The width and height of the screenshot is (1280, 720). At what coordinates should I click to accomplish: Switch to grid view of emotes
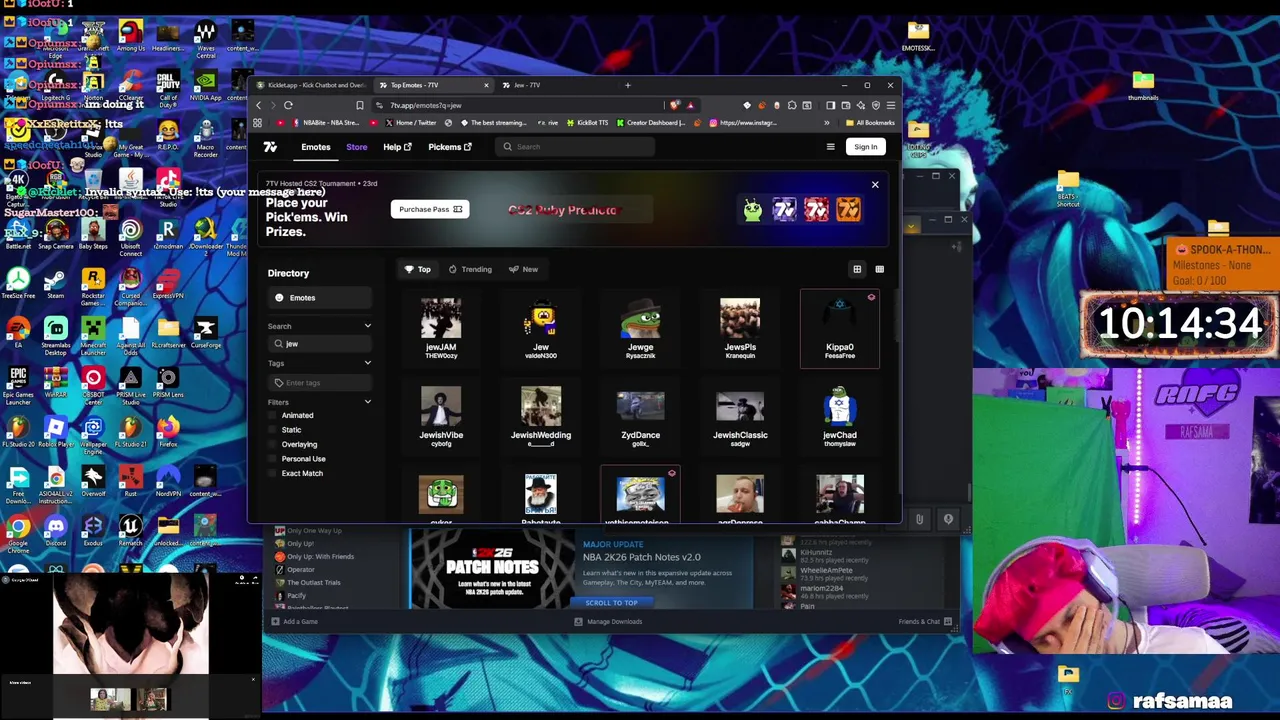click(x=857, y=269)
